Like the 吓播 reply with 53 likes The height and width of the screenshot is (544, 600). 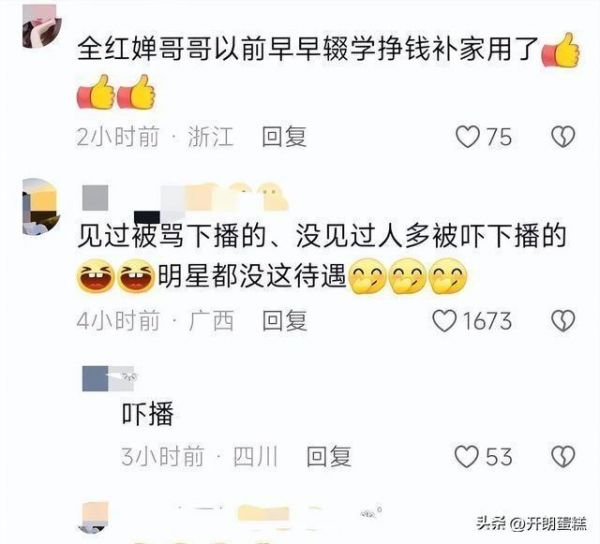(x=466, y=456)
